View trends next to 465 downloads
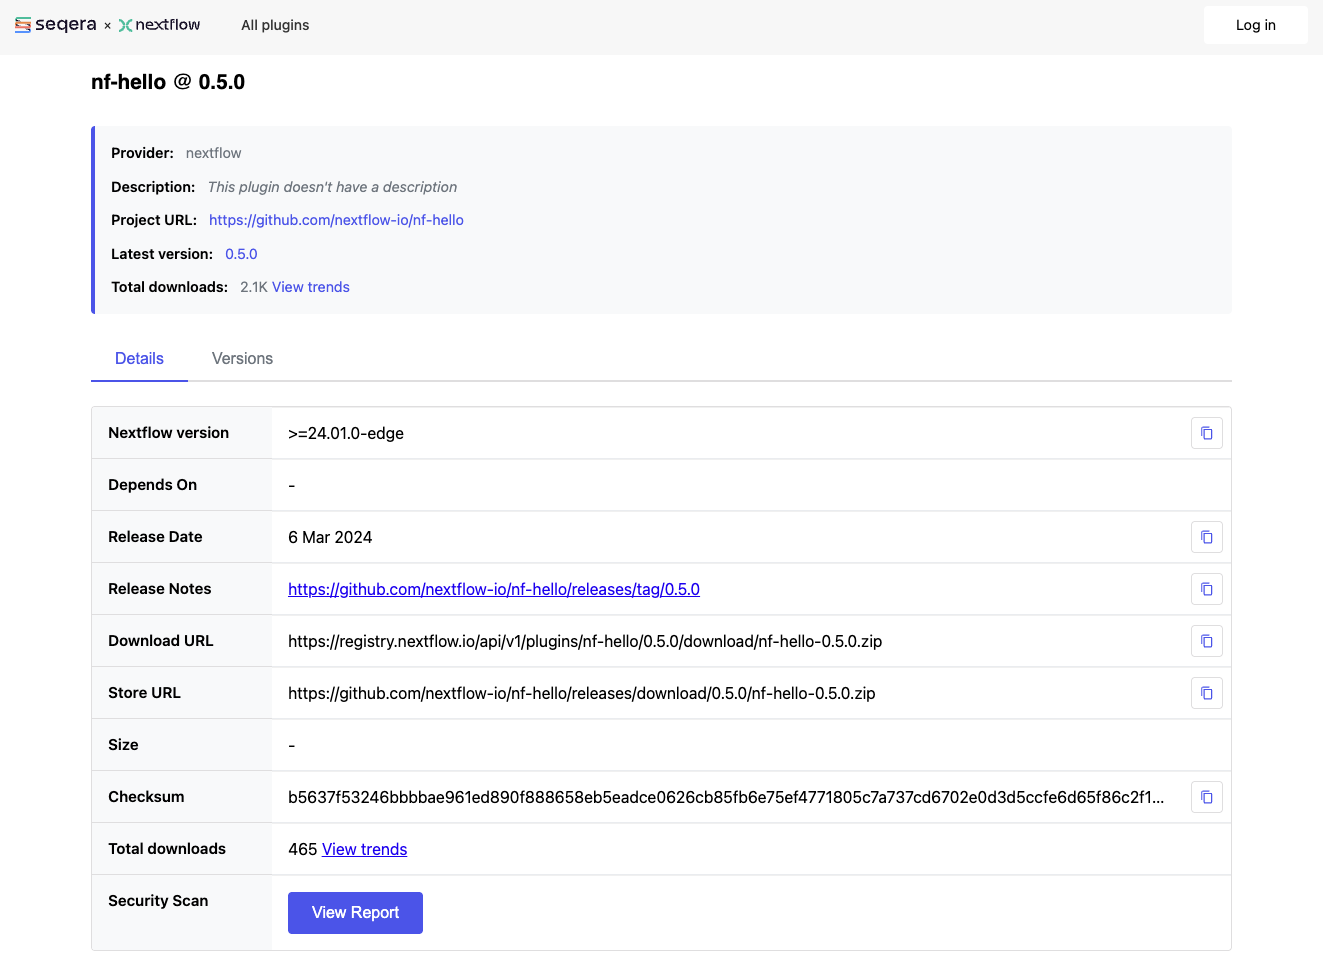Viewport: 1323px width, 973px height. coord(364,849)
